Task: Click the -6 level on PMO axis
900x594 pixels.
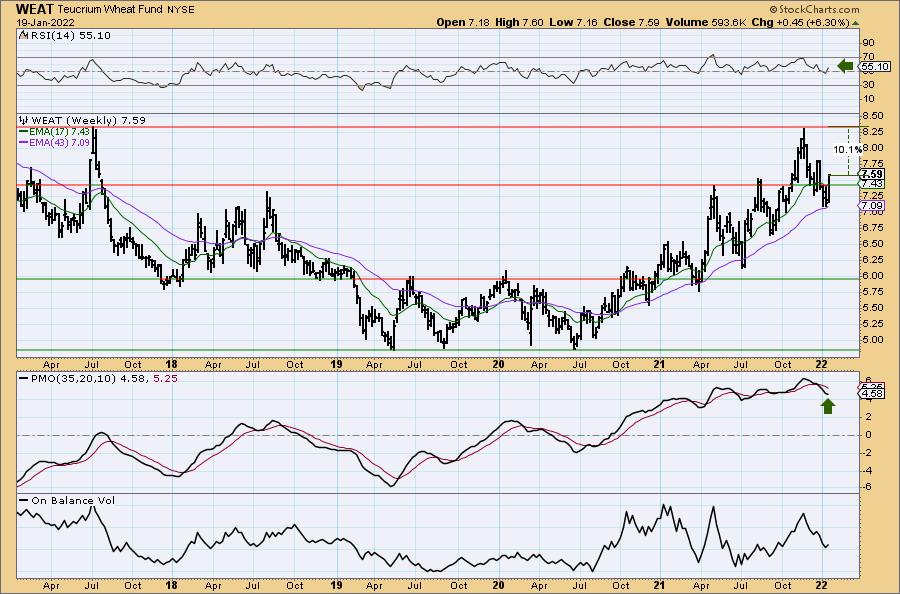Action: (869, 487)
